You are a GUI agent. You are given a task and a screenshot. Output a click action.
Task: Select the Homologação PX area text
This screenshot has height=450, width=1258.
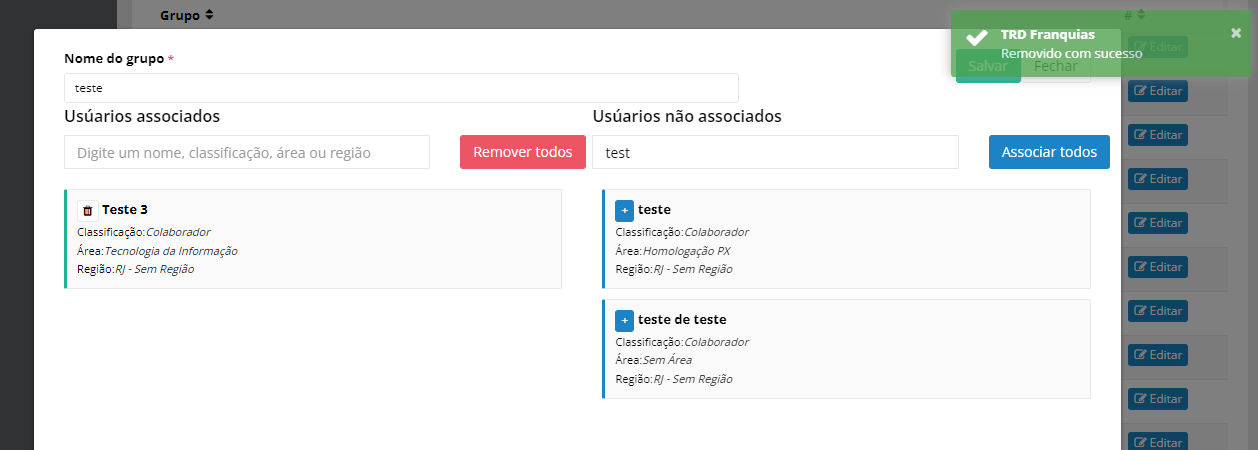[x=686, y=251]
